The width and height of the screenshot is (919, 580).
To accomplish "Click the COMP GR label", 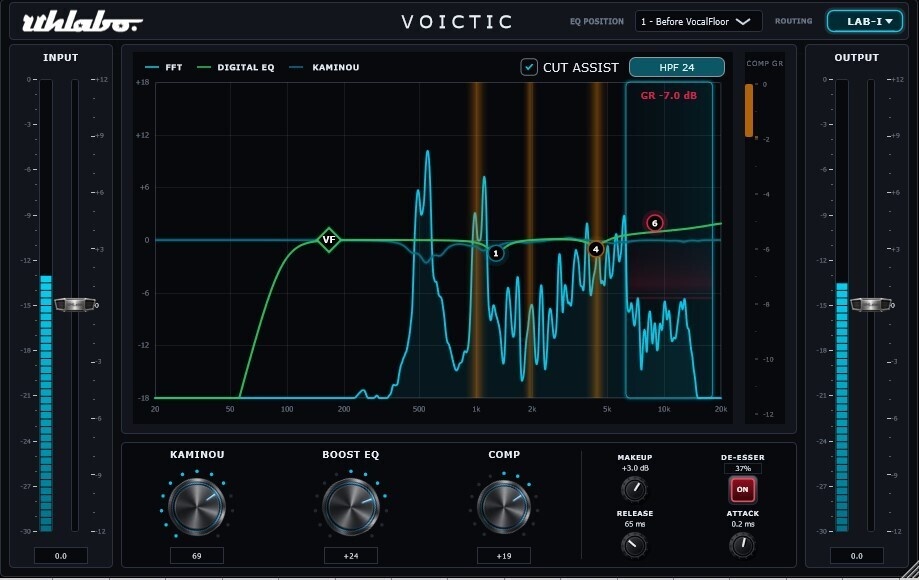I will click(764, 63).
